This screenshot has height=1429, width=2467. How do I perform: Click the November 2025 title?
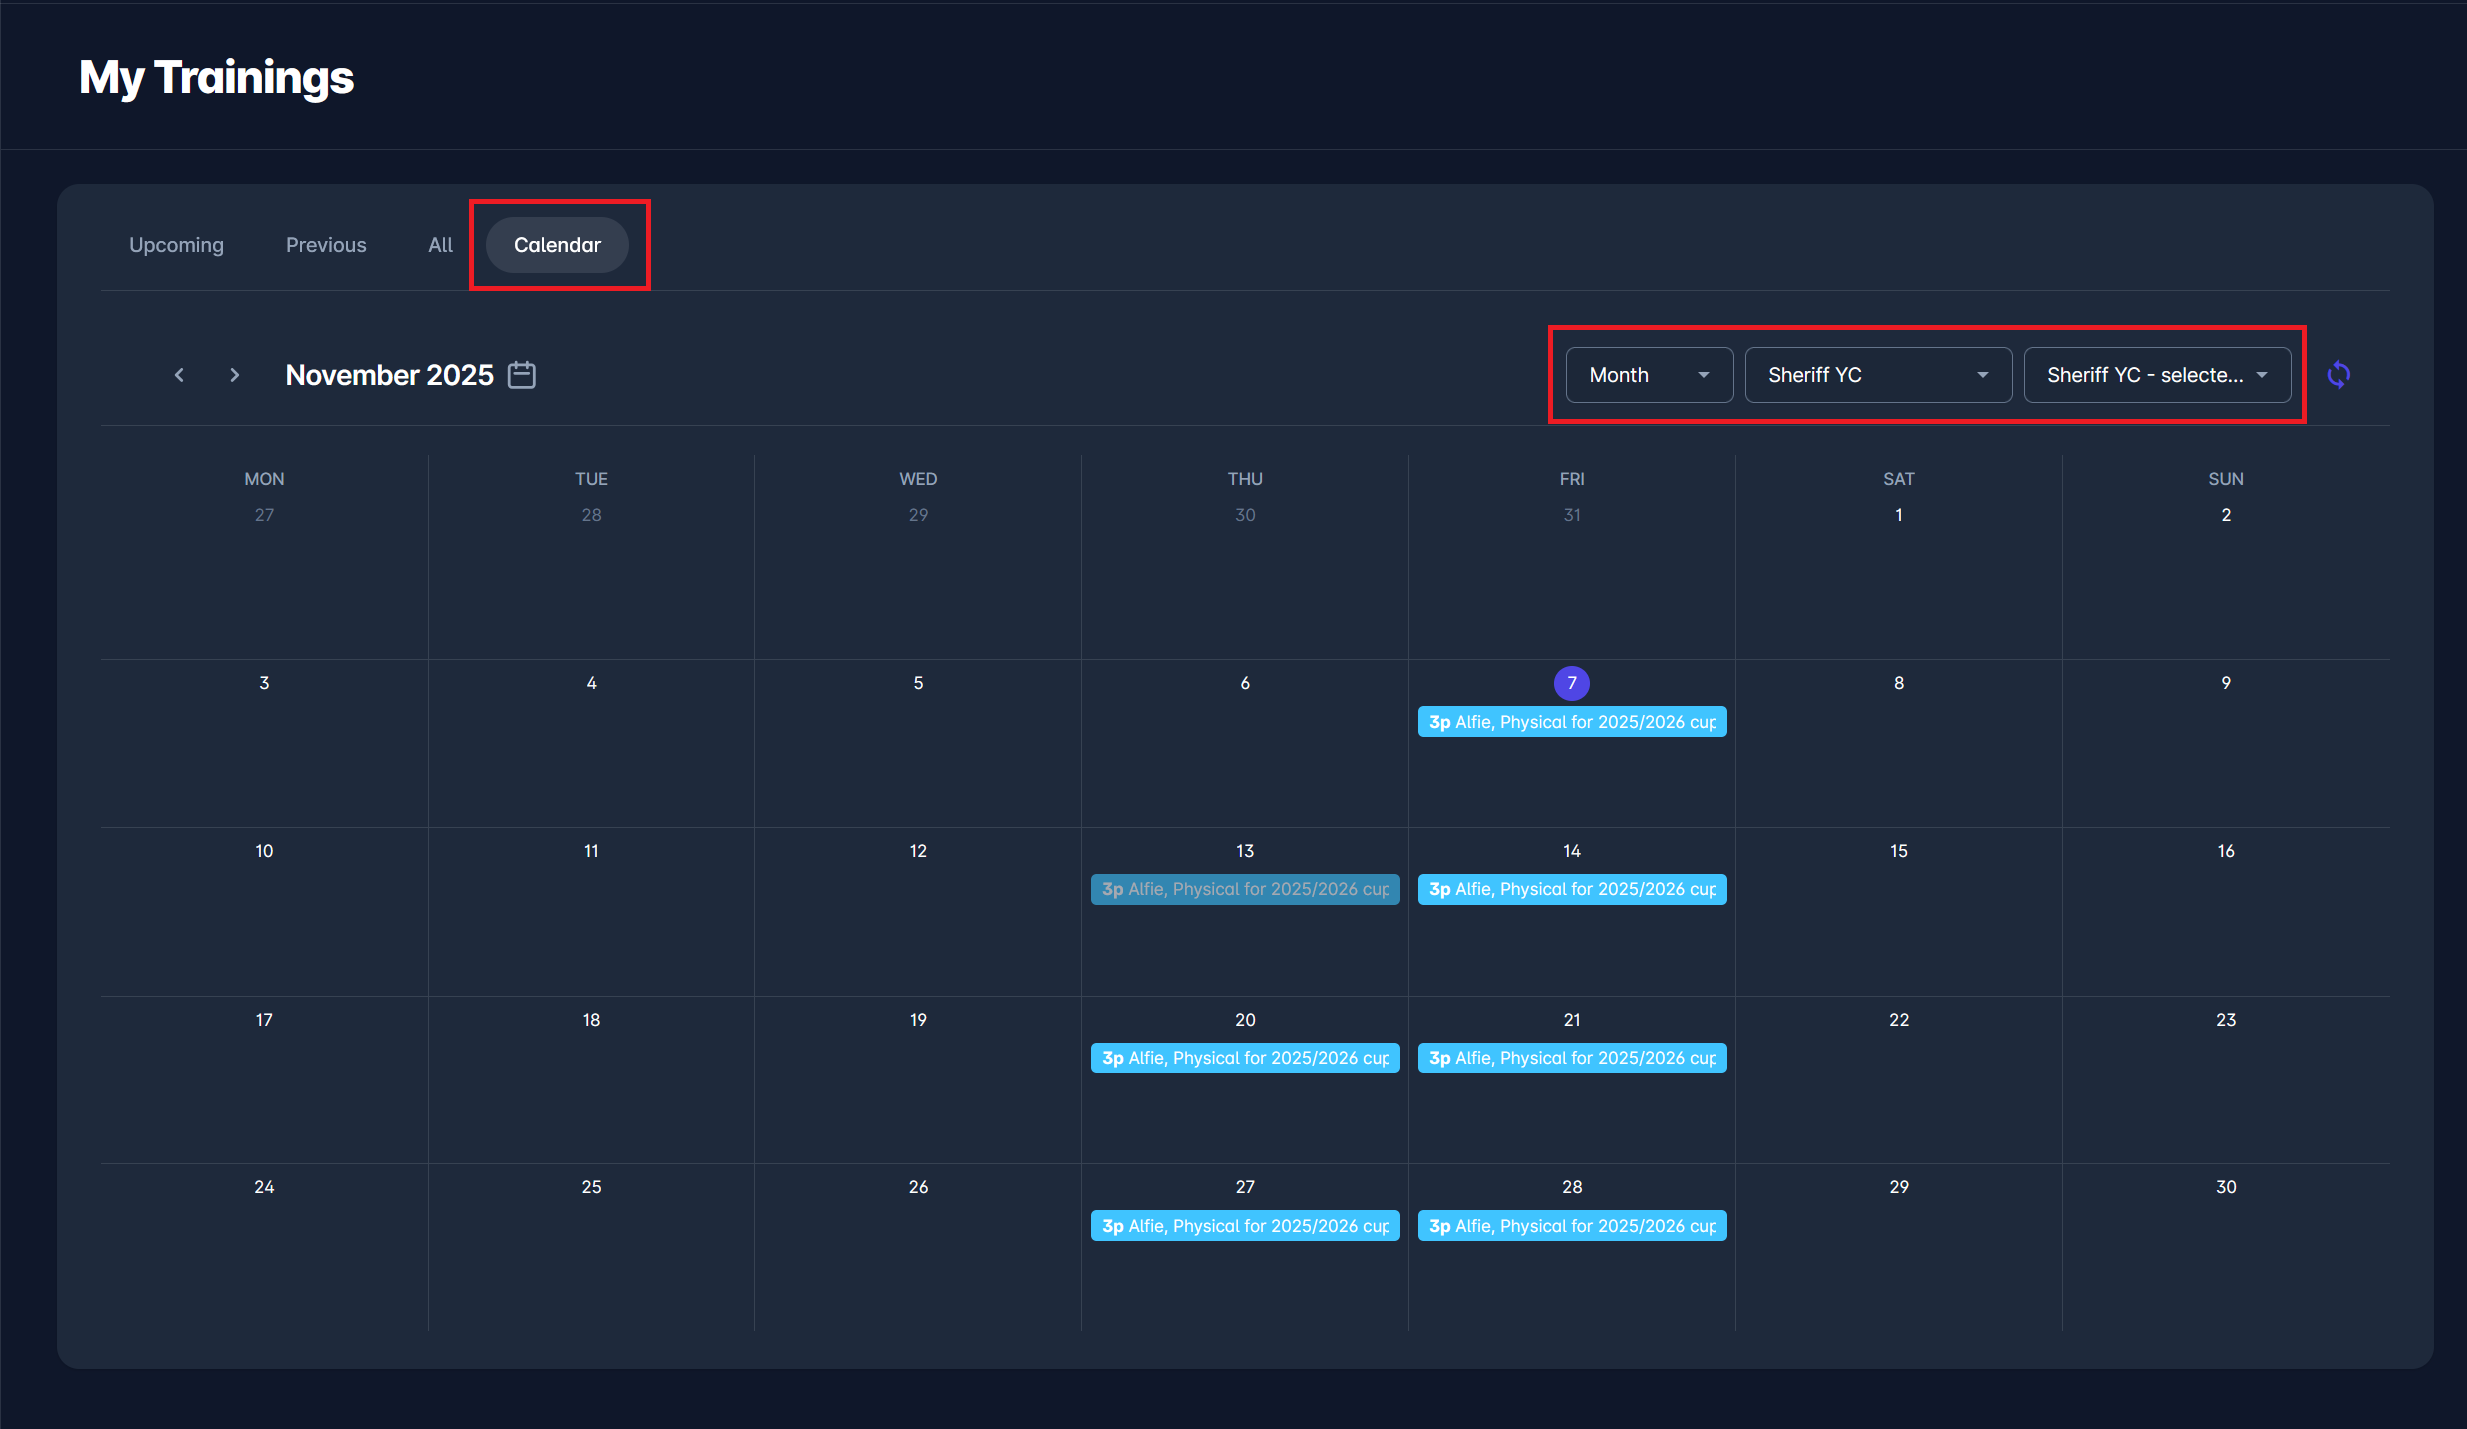pos(389,375)
